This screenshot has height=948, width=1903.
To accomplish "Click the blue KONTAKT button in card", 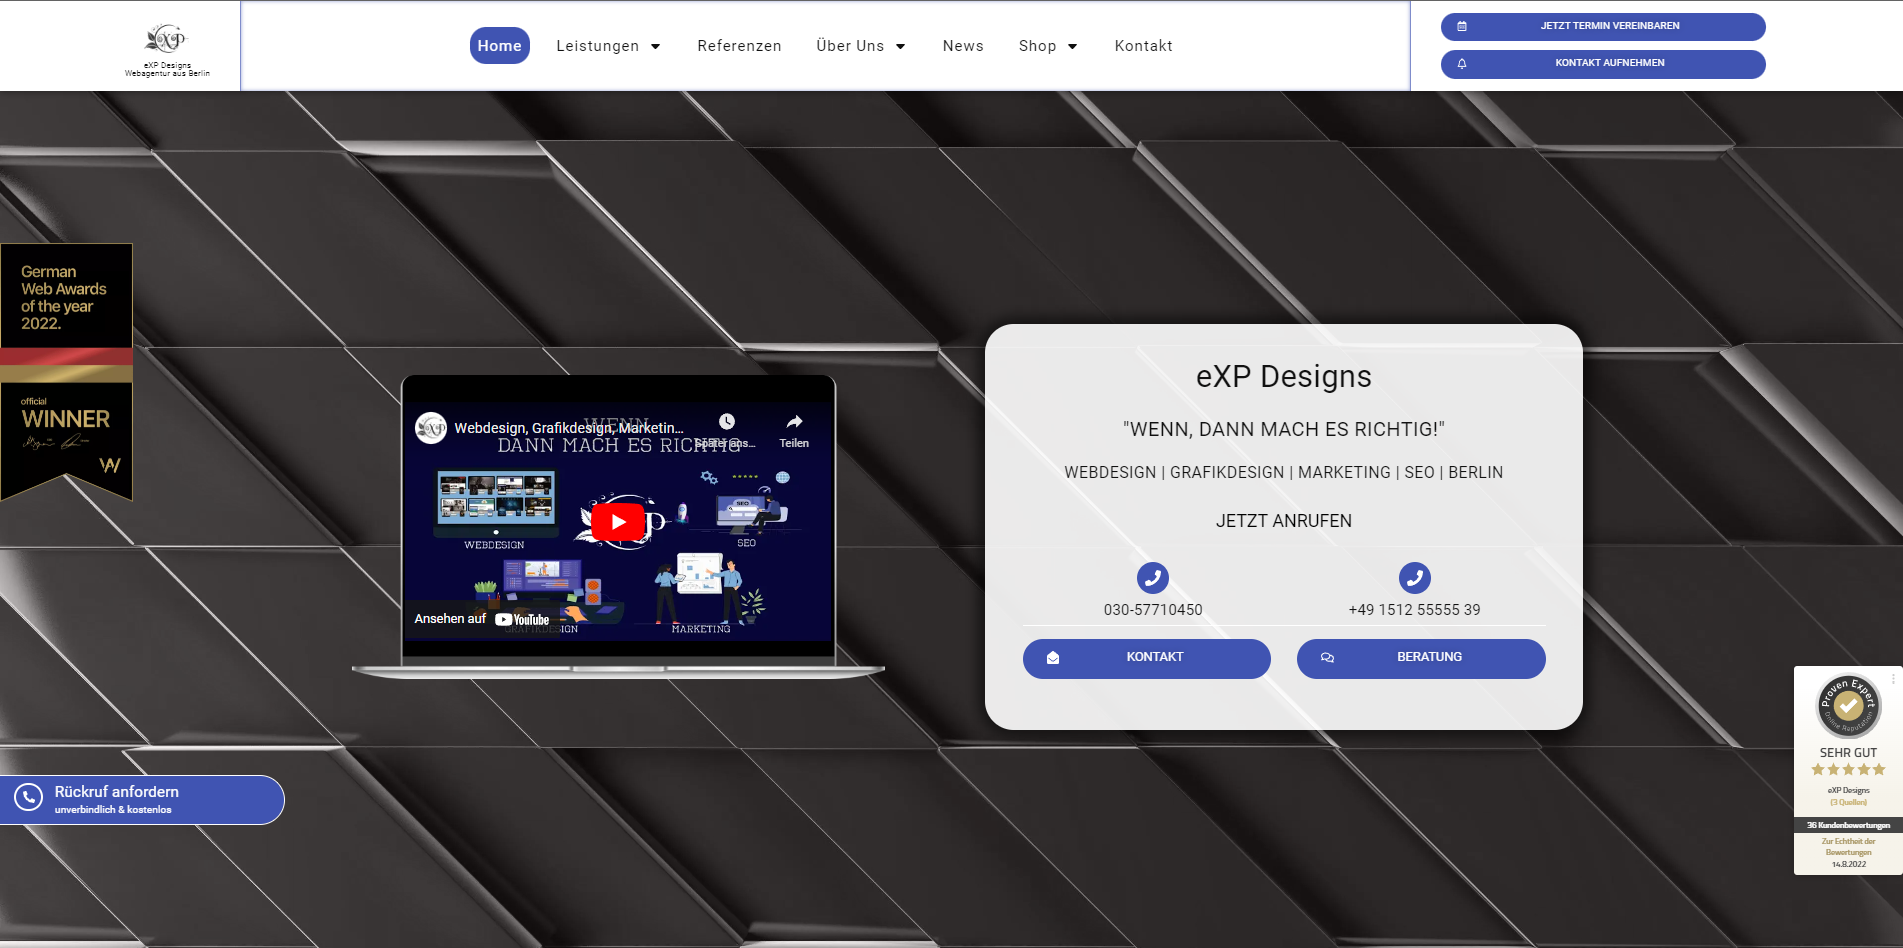I will point(1147,658).
